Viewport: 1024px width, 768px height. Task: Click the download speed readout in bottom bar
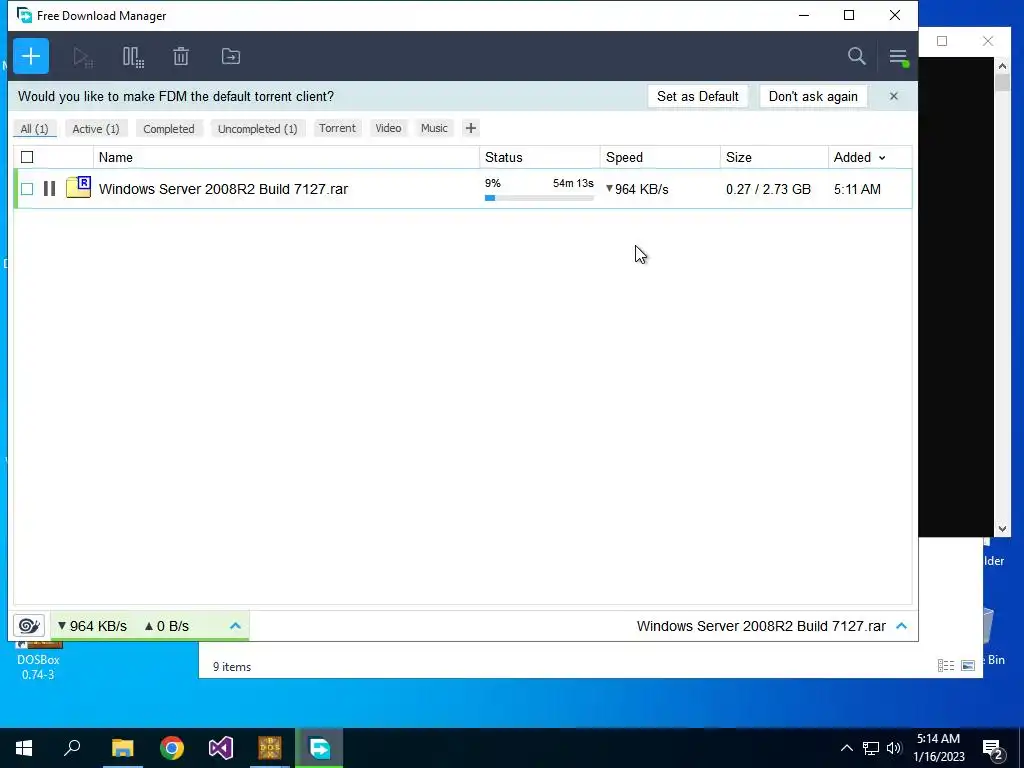(x=92, y=626)
